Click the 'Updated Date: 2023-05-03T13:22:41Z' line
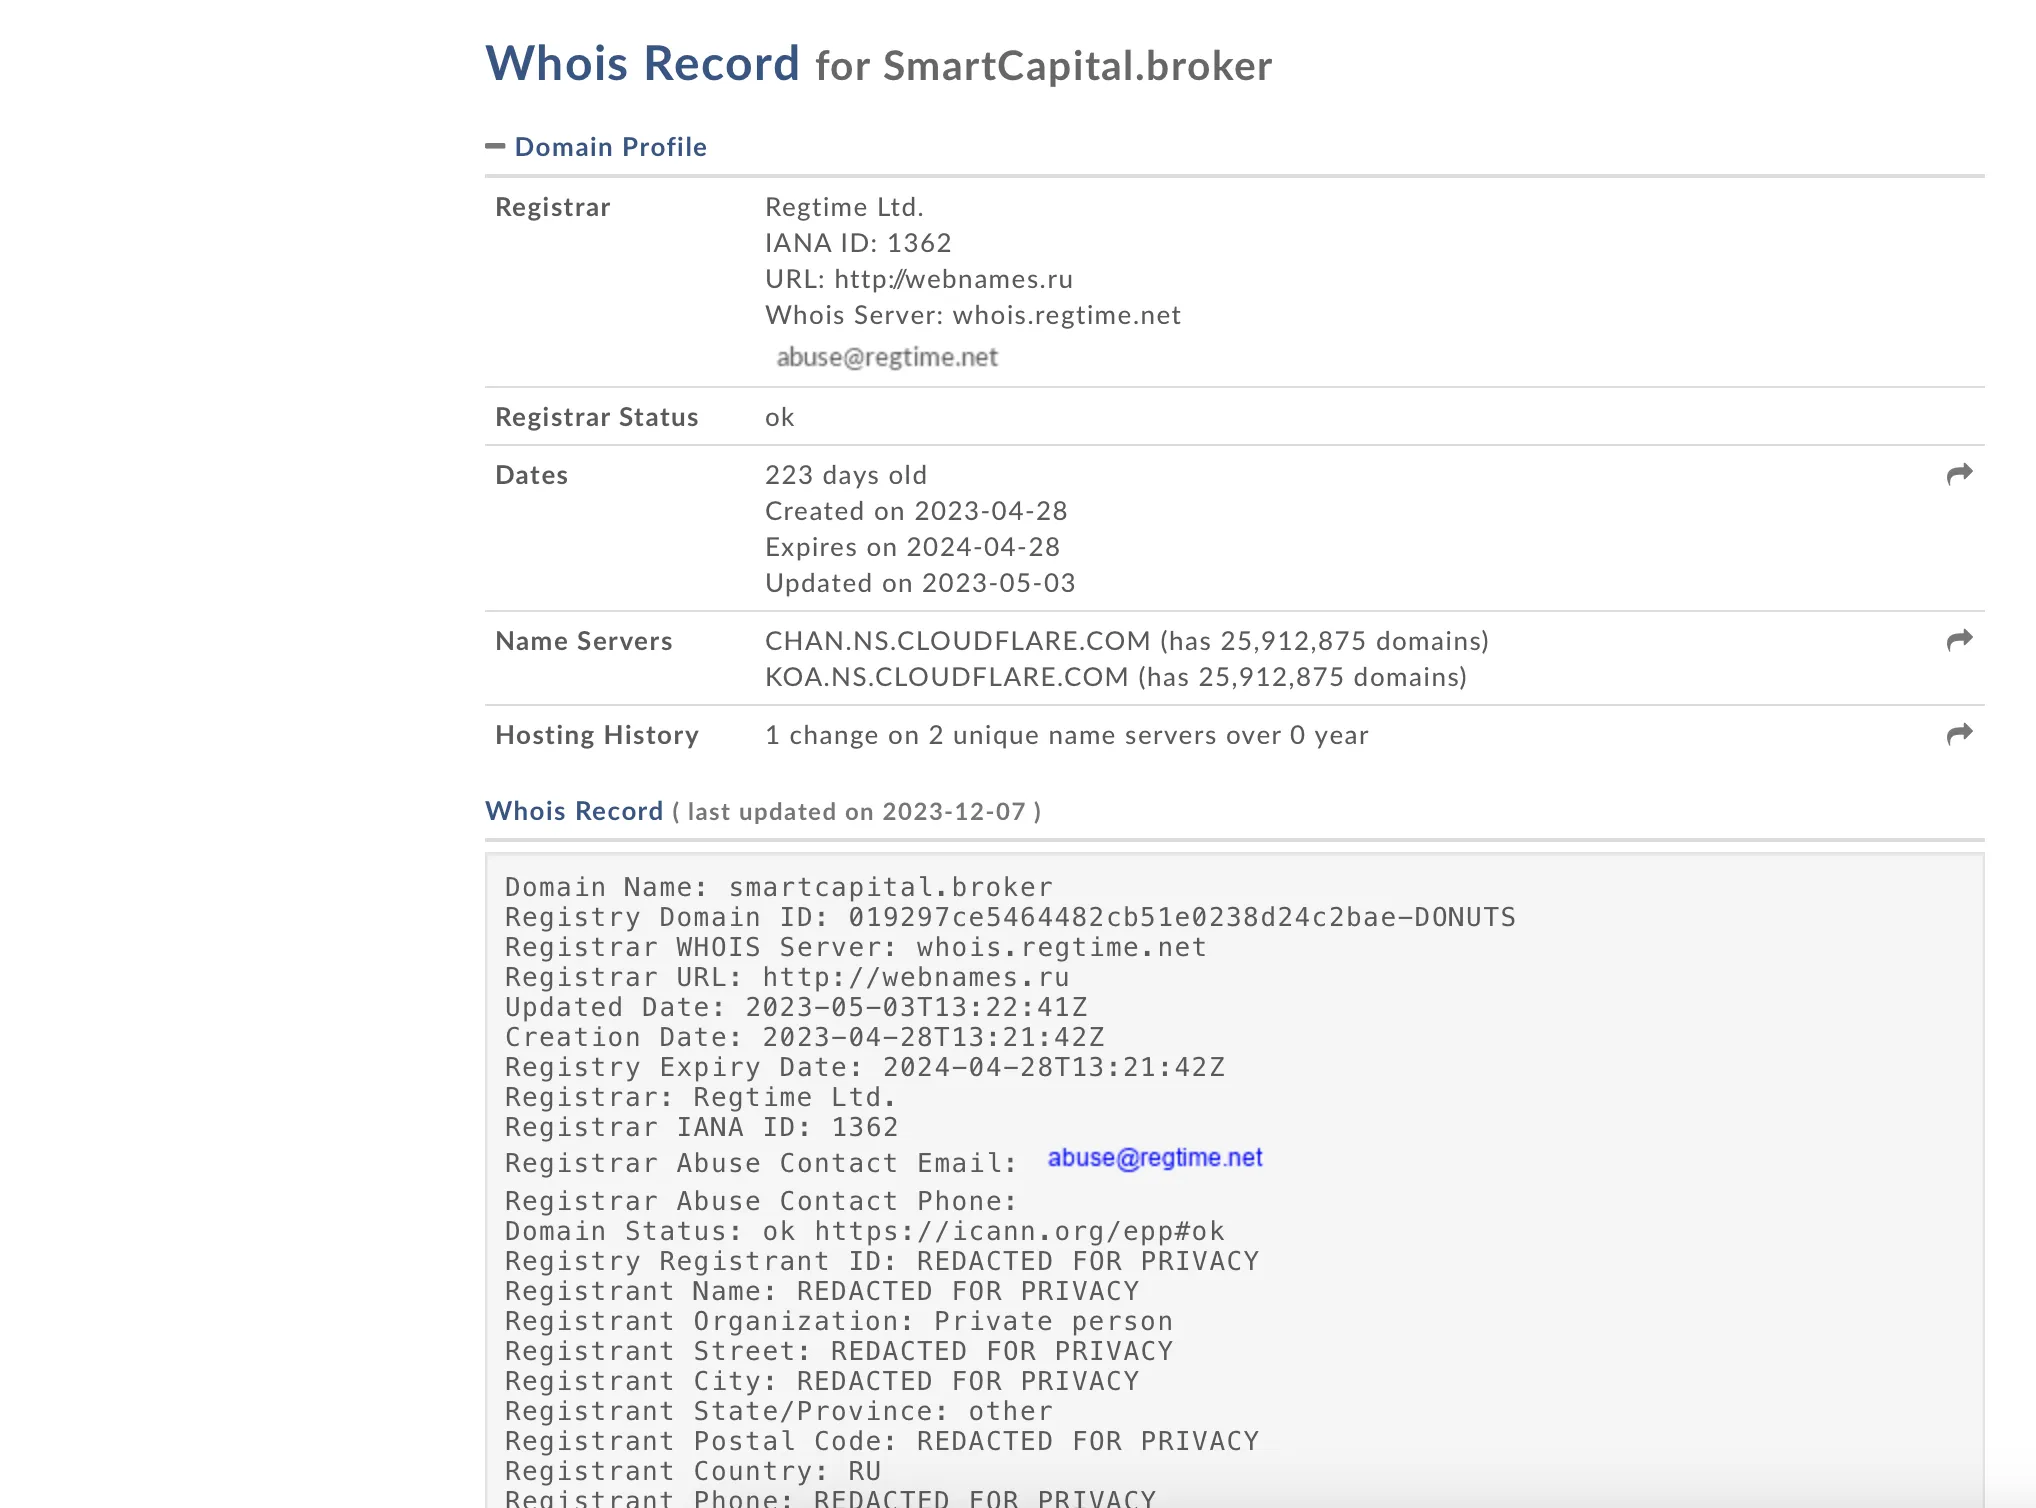 click(796, 1008)
